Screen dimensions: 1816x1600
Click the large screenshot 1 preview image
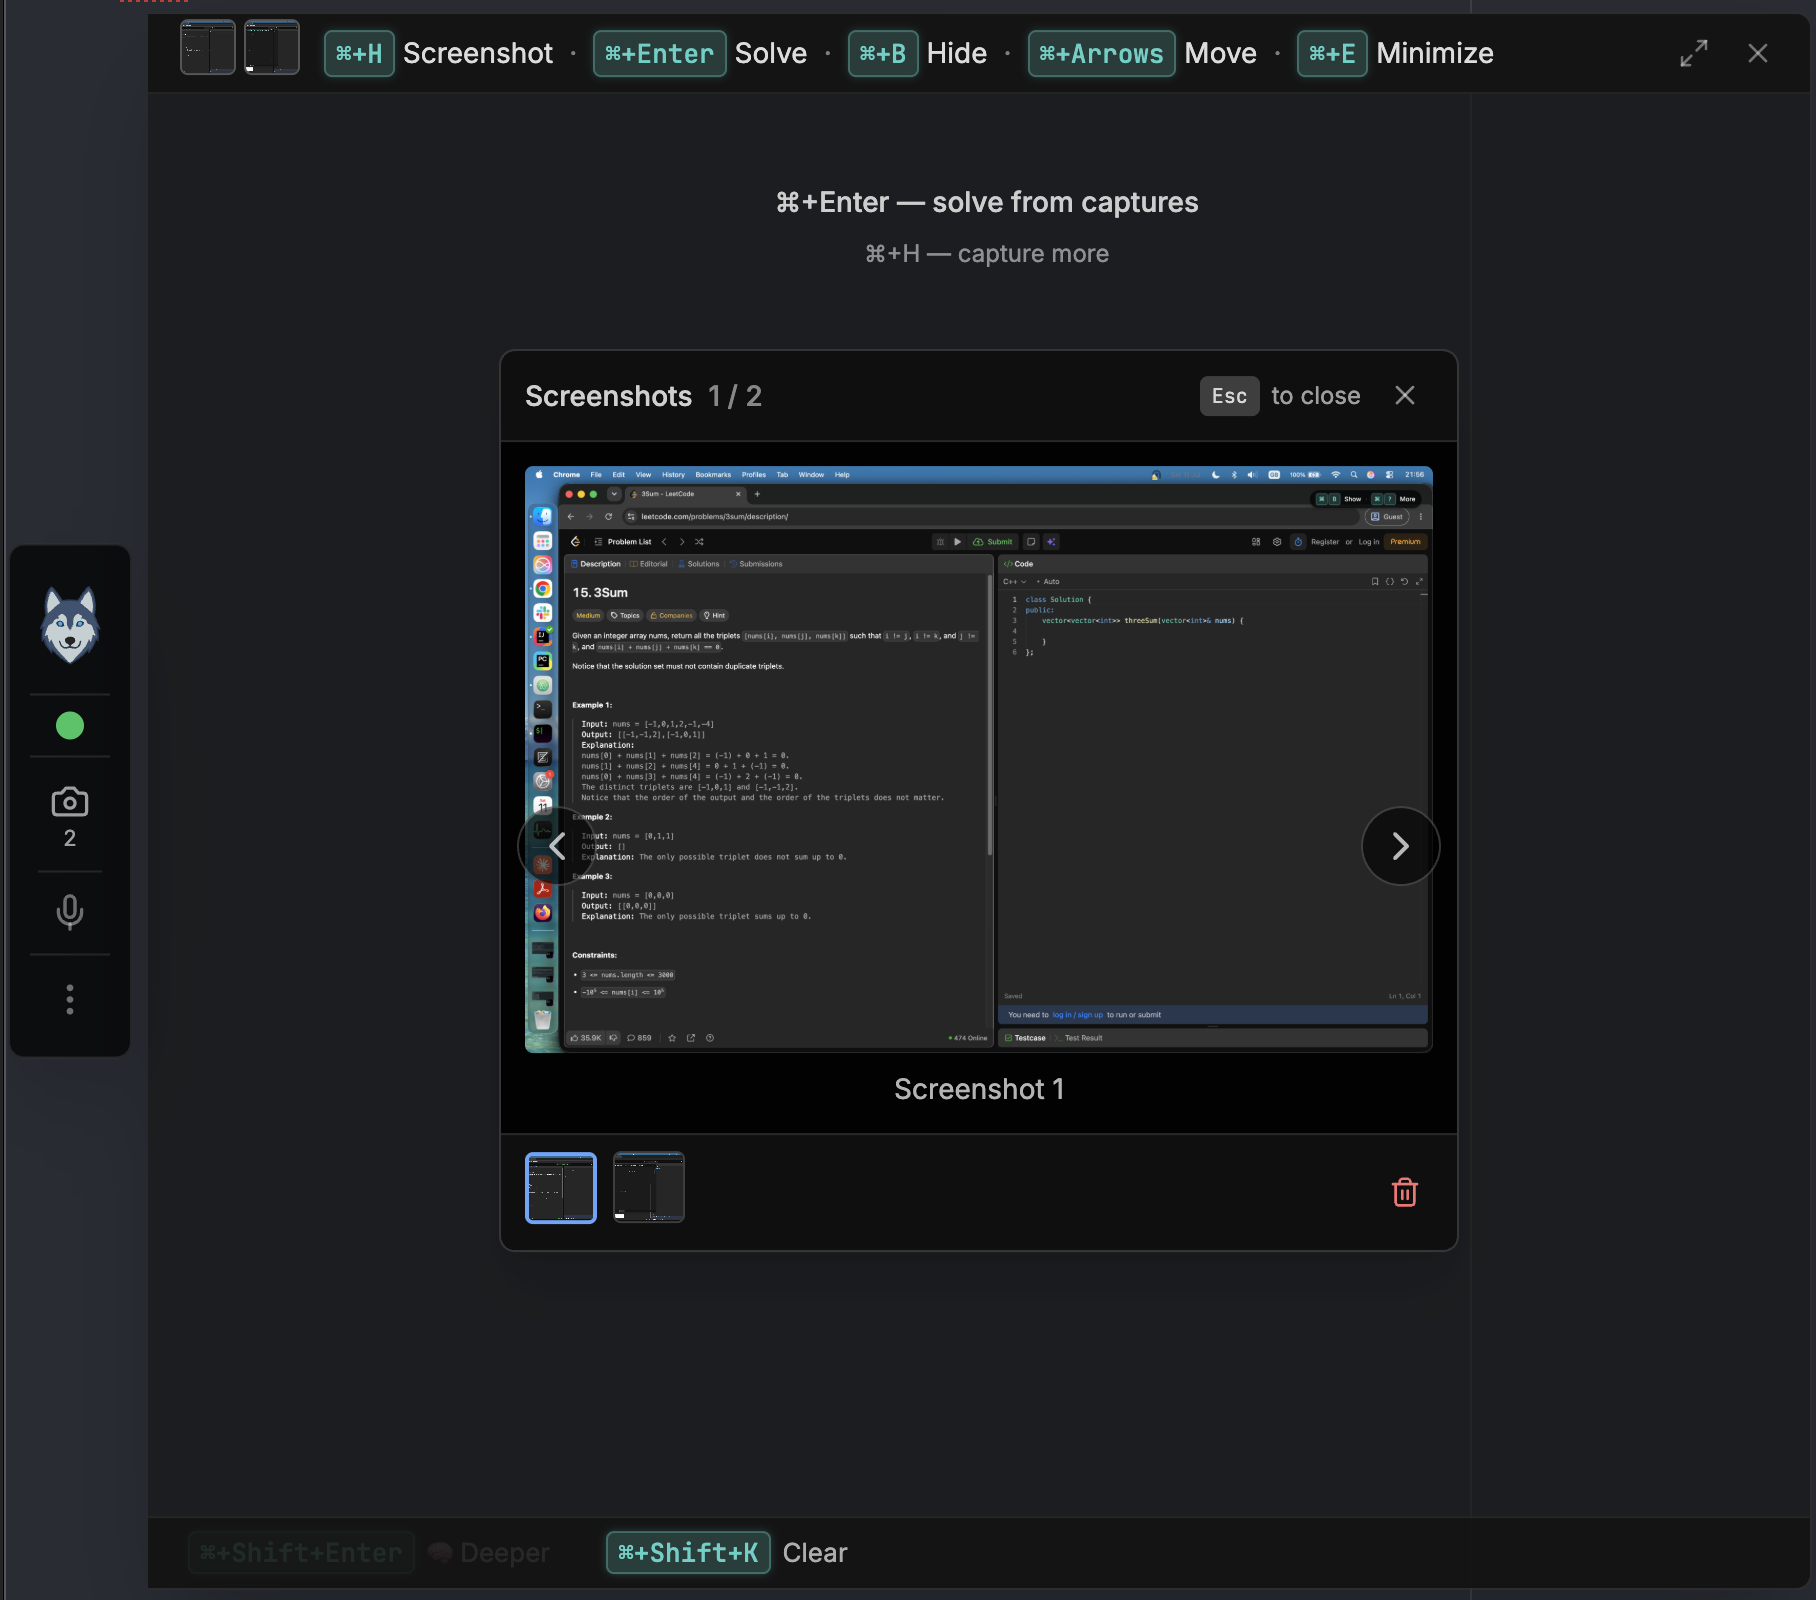(979, 759)
